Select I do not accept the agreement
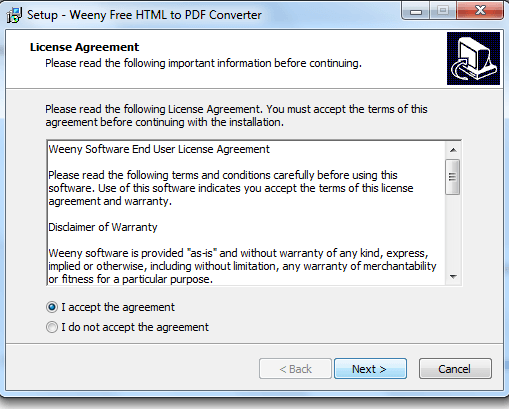This screenshot has width=509, height=409. (x=52, y=327)
